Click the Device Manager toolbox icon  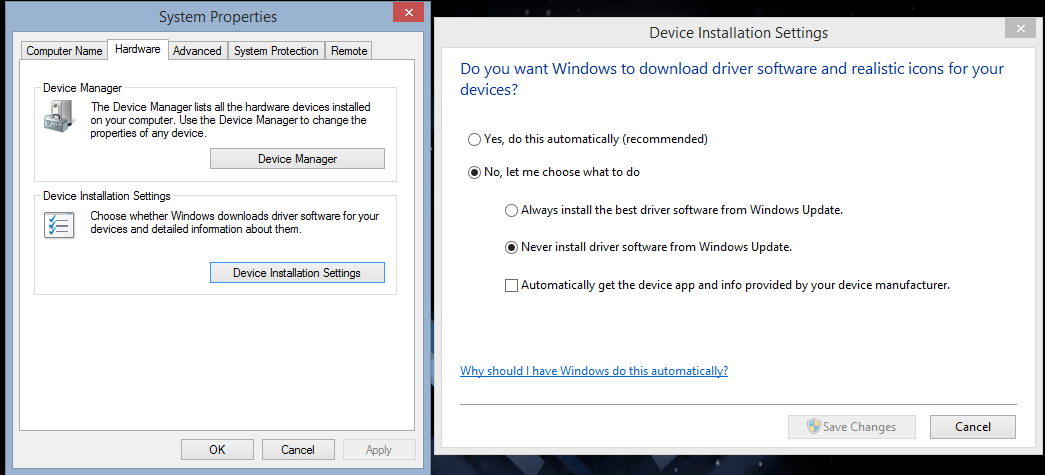61,116
